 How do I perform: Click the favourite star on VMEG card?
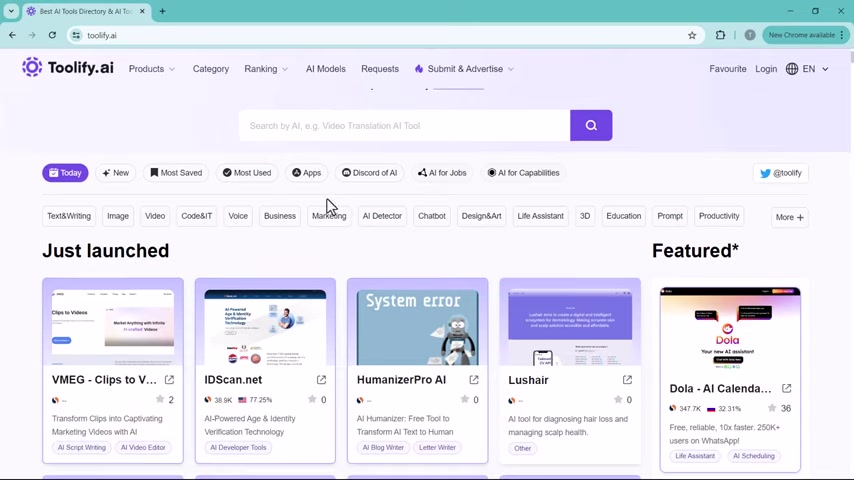pos(160,399)
